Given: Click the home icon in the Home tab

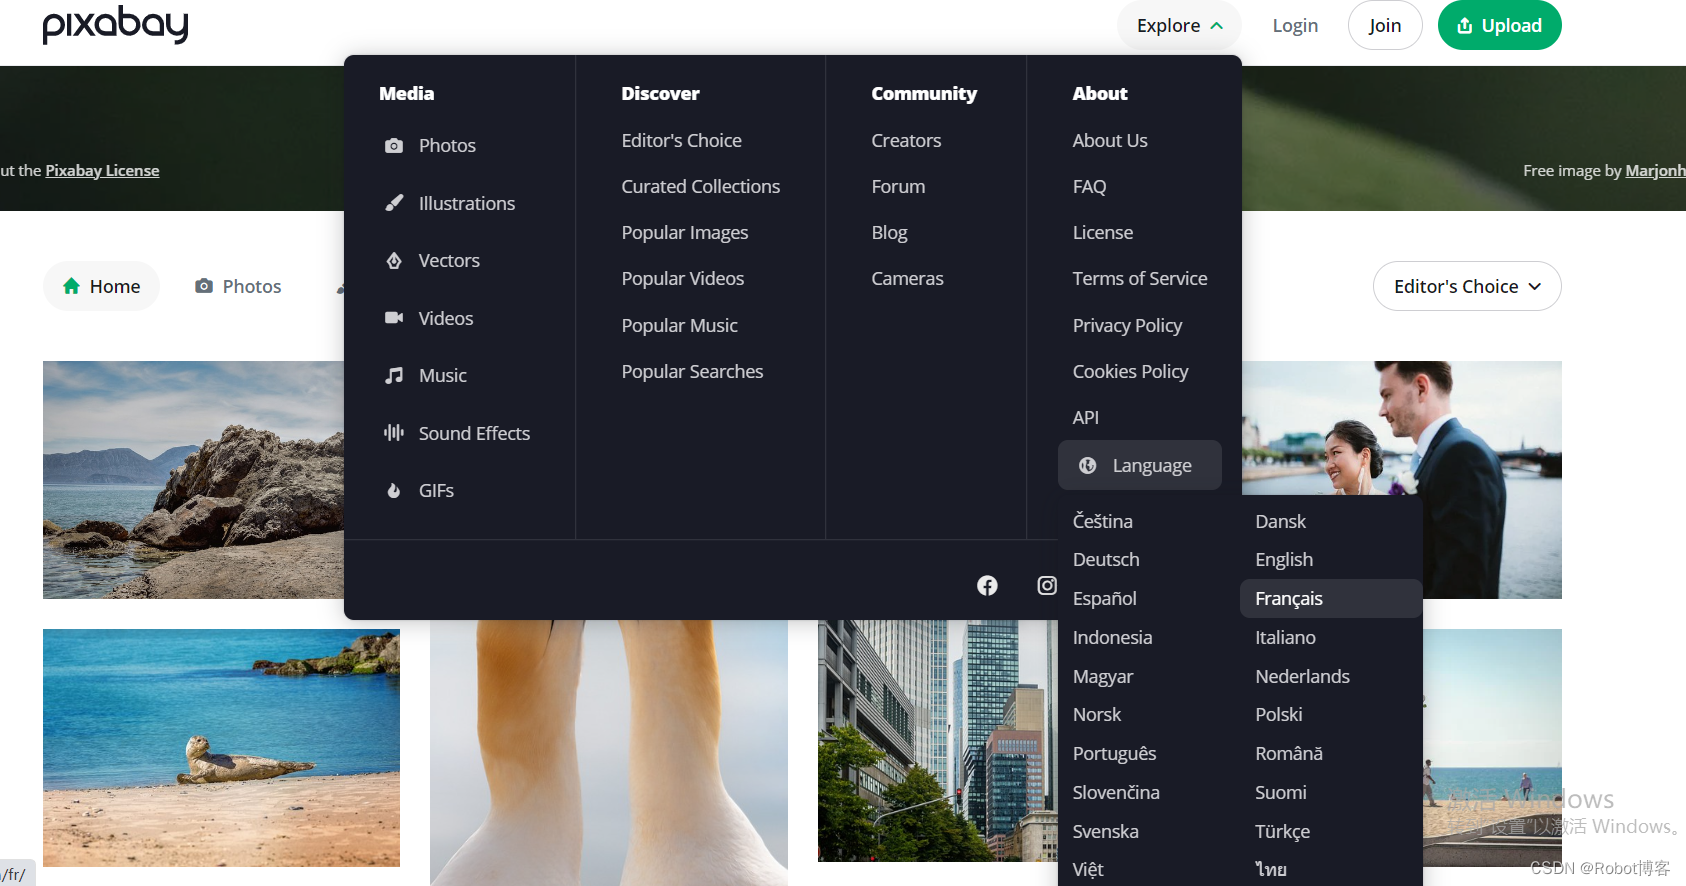Looking at the screenshot, I should click(x=71, y=286).
